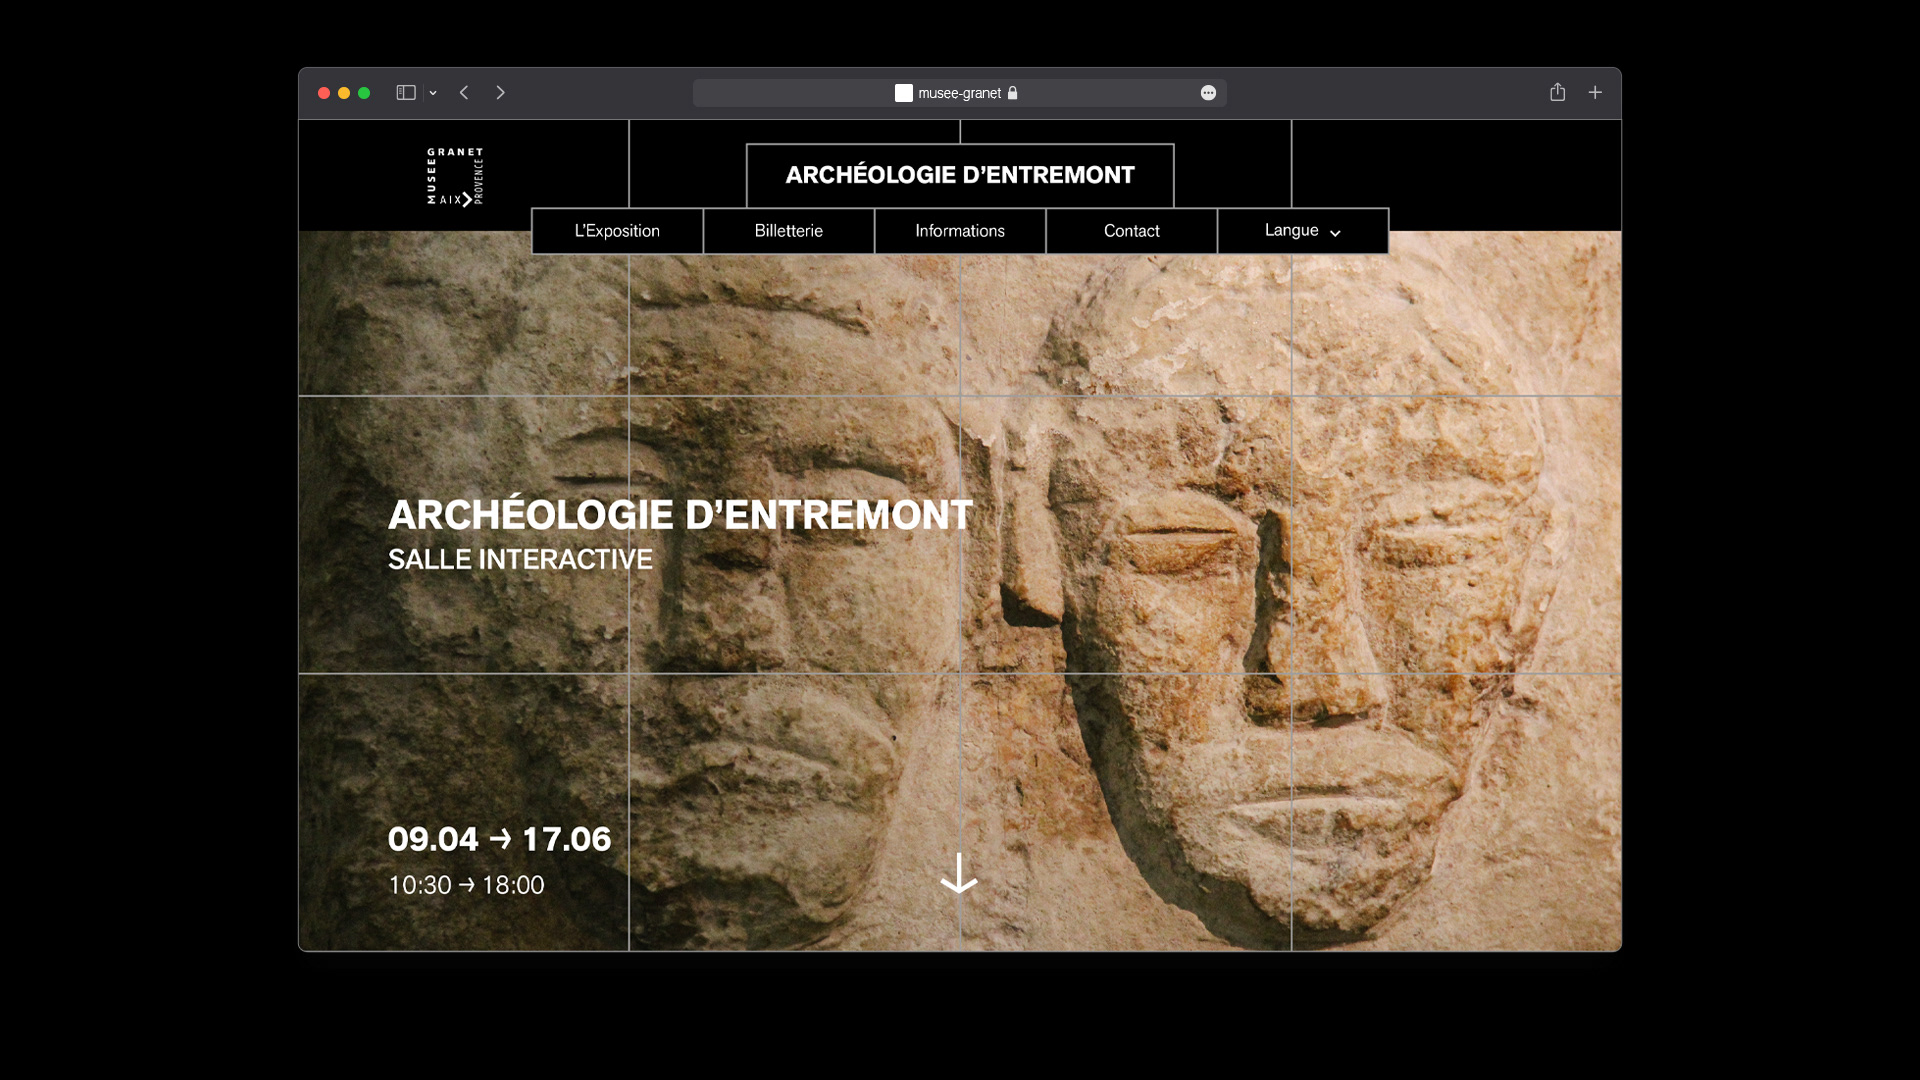
Task: Open a new tab with the plus icon
Action: click(x=1595, y=92)
